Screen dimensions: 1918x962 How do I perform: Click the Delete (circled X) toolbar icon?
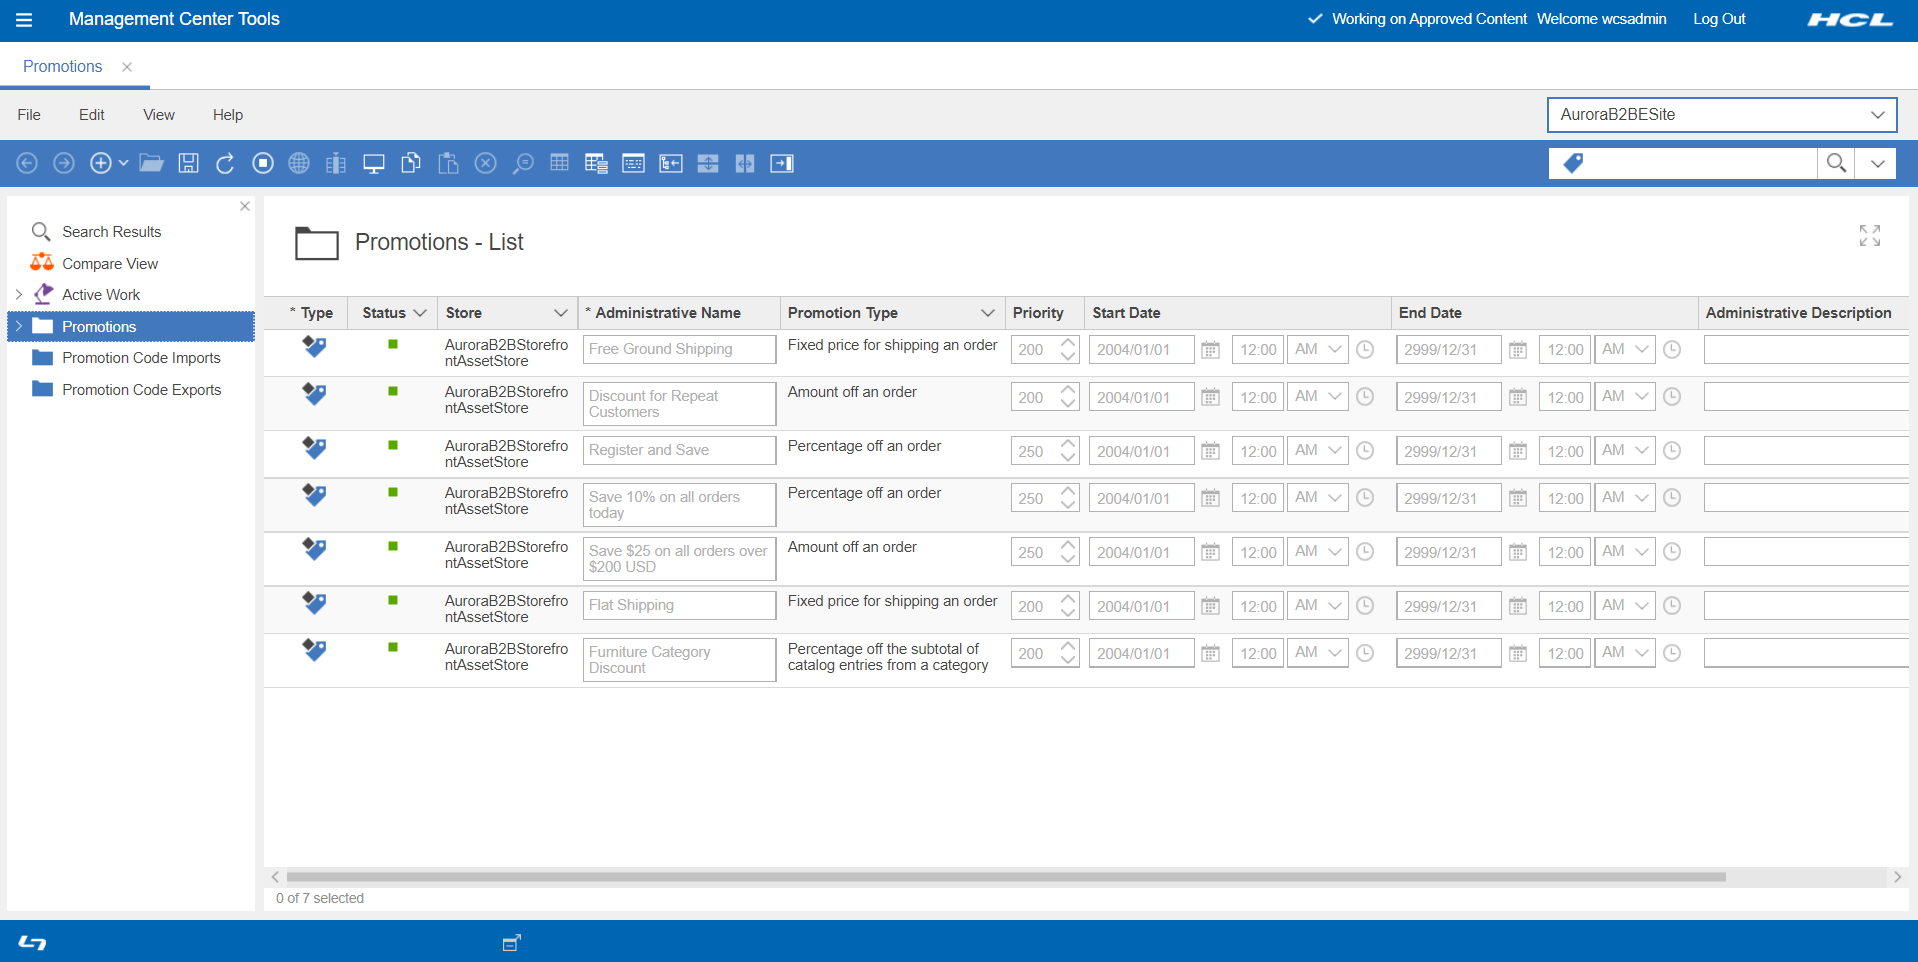(x=486, y=163)
